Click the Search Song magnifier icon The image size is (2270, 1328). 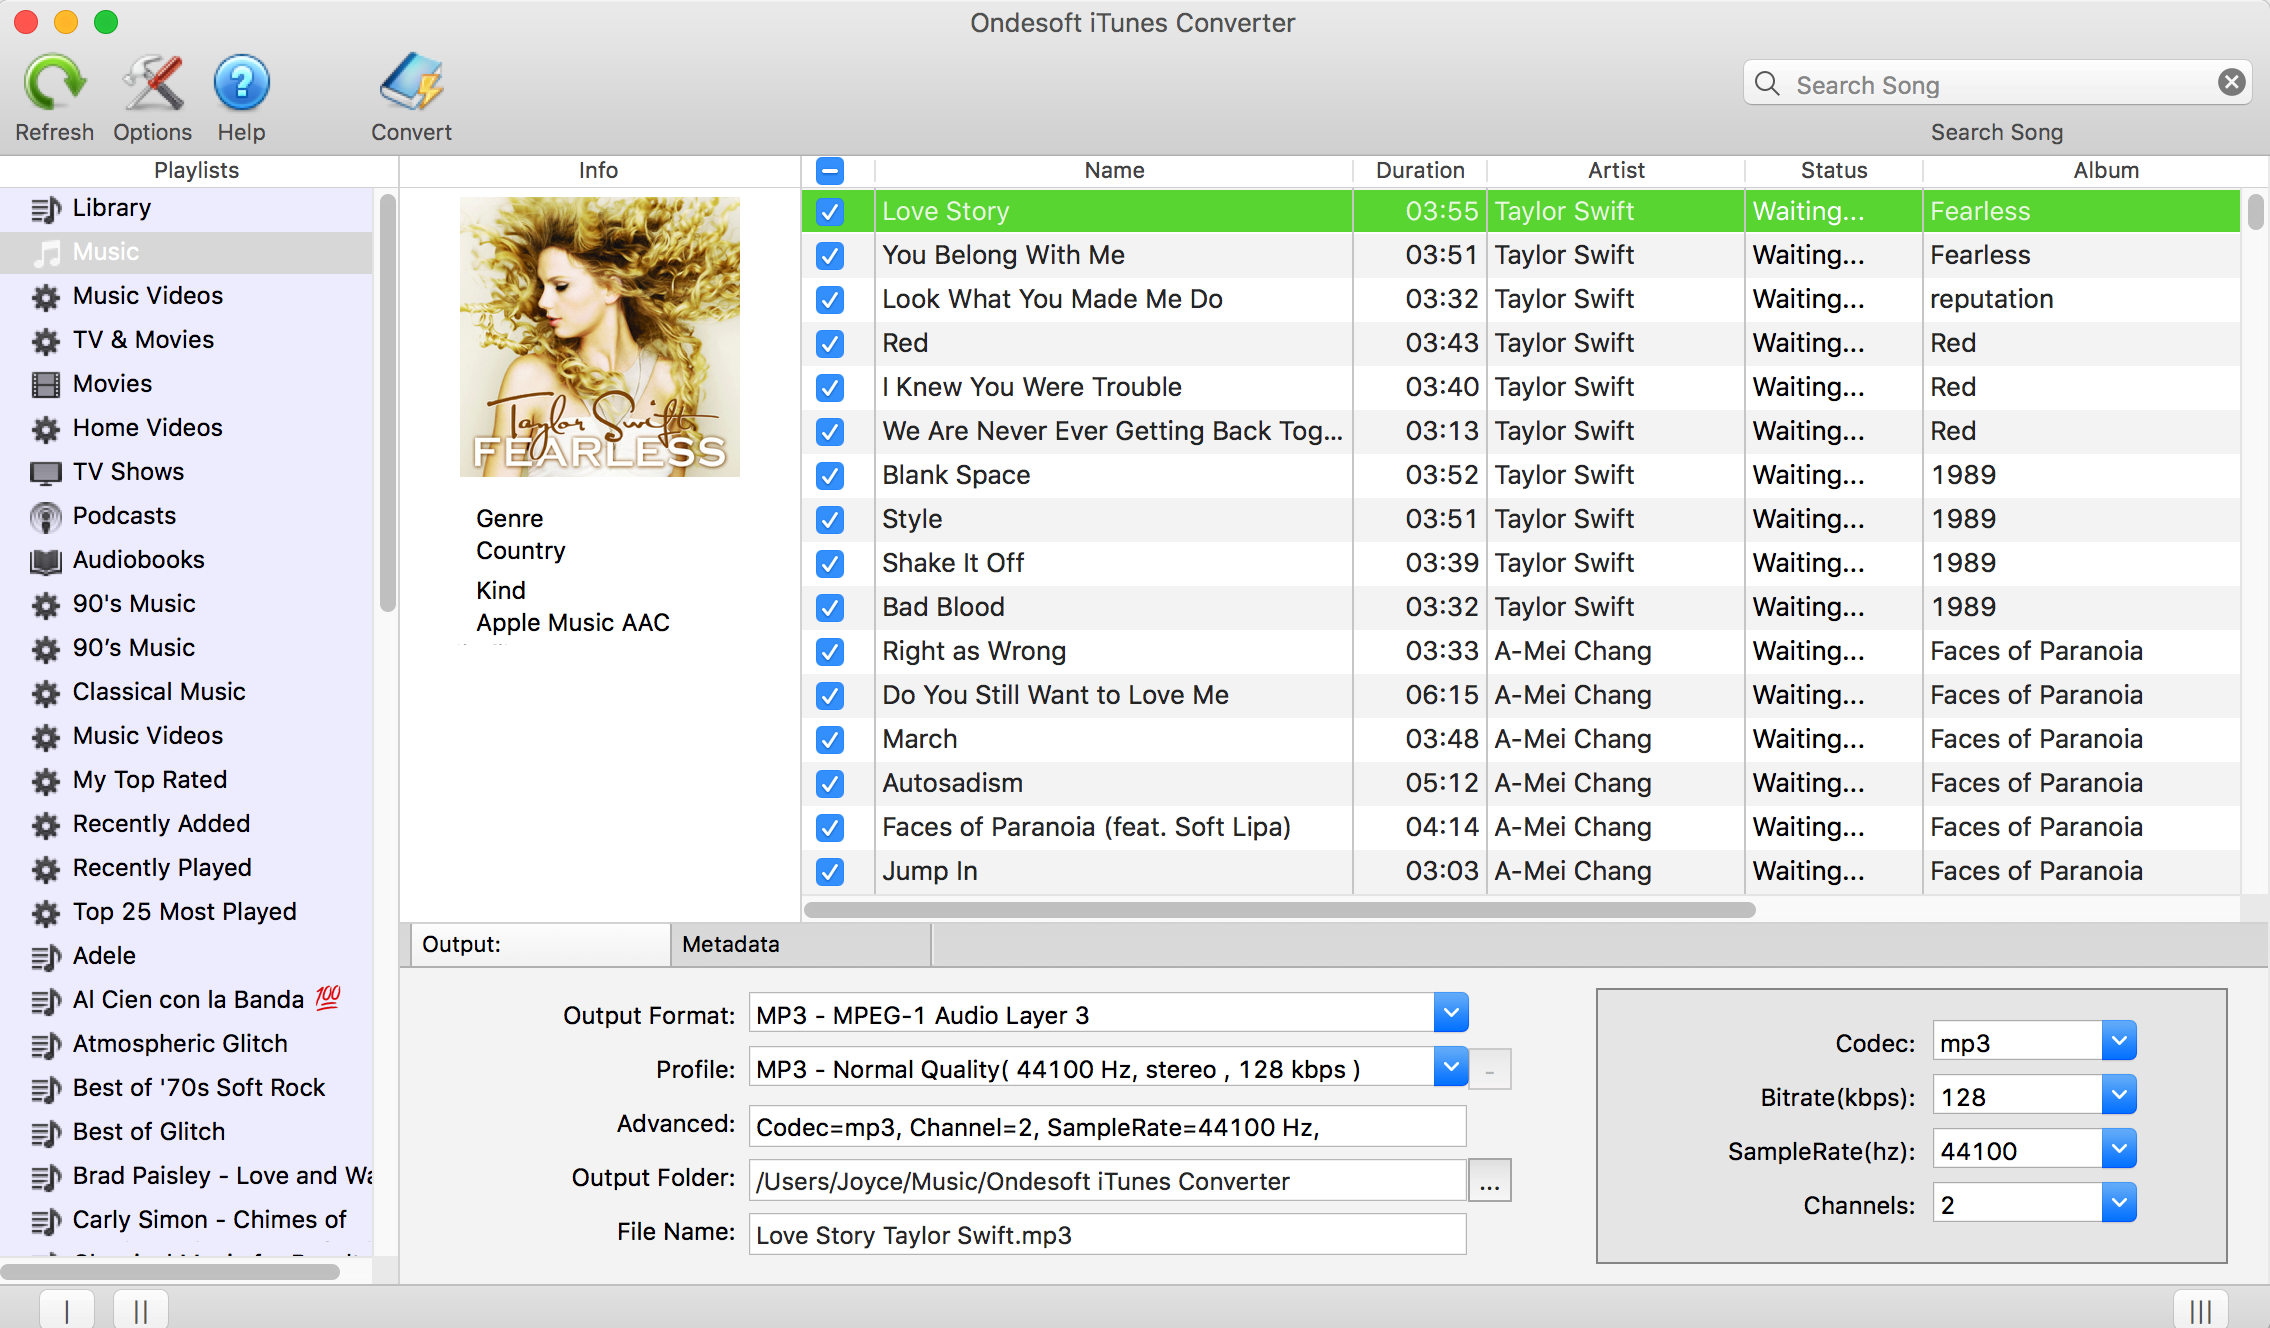coord(1770,85)
